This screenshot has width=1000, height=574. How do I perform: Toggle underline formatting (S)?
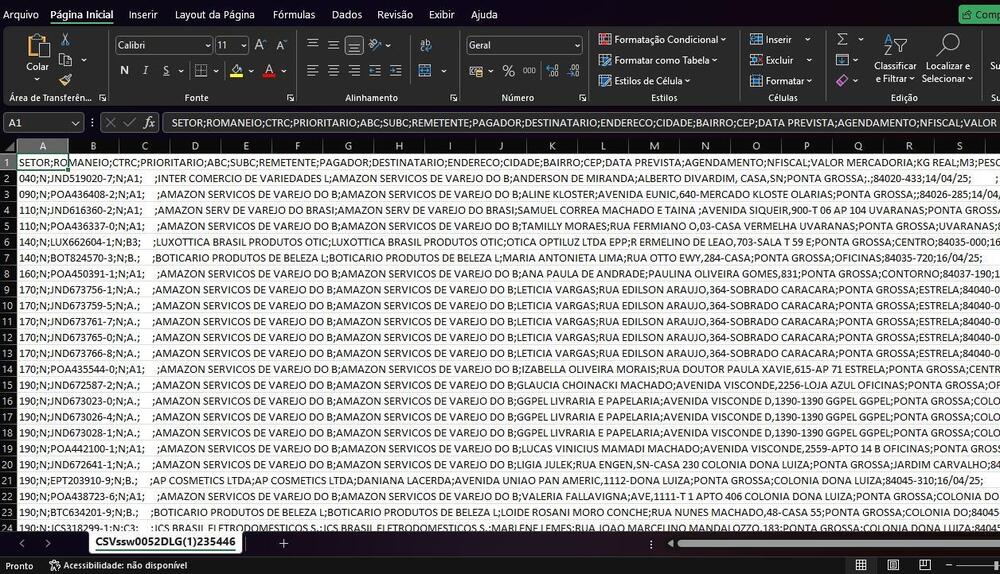(166, 70)
